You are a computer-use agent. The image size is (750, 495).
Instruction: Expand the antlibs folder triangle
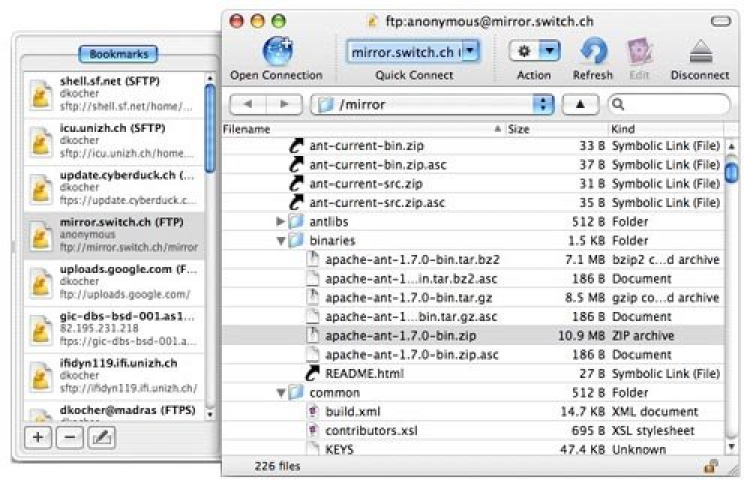click(281, 221)
